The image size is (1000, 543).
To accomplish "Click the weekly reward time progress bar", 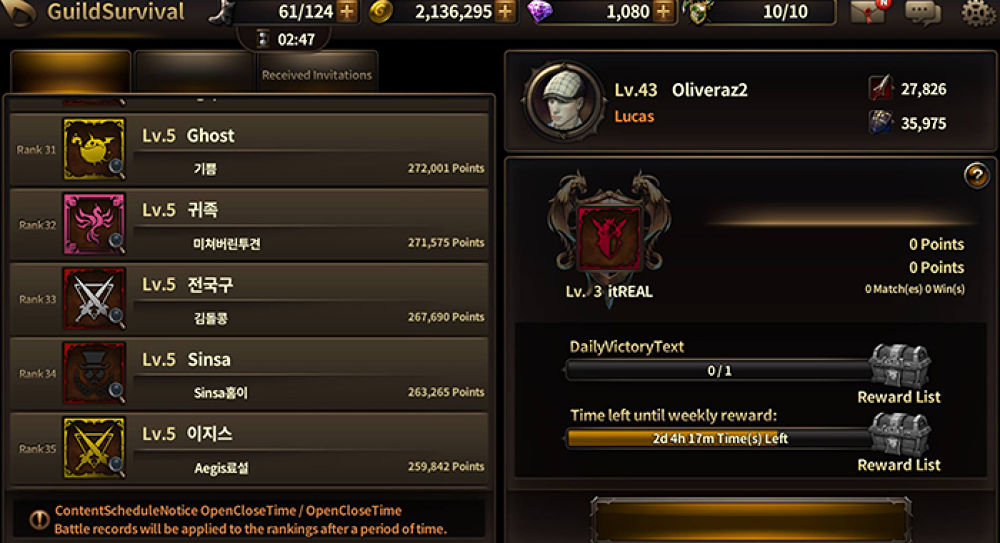I will pos(719,438).
